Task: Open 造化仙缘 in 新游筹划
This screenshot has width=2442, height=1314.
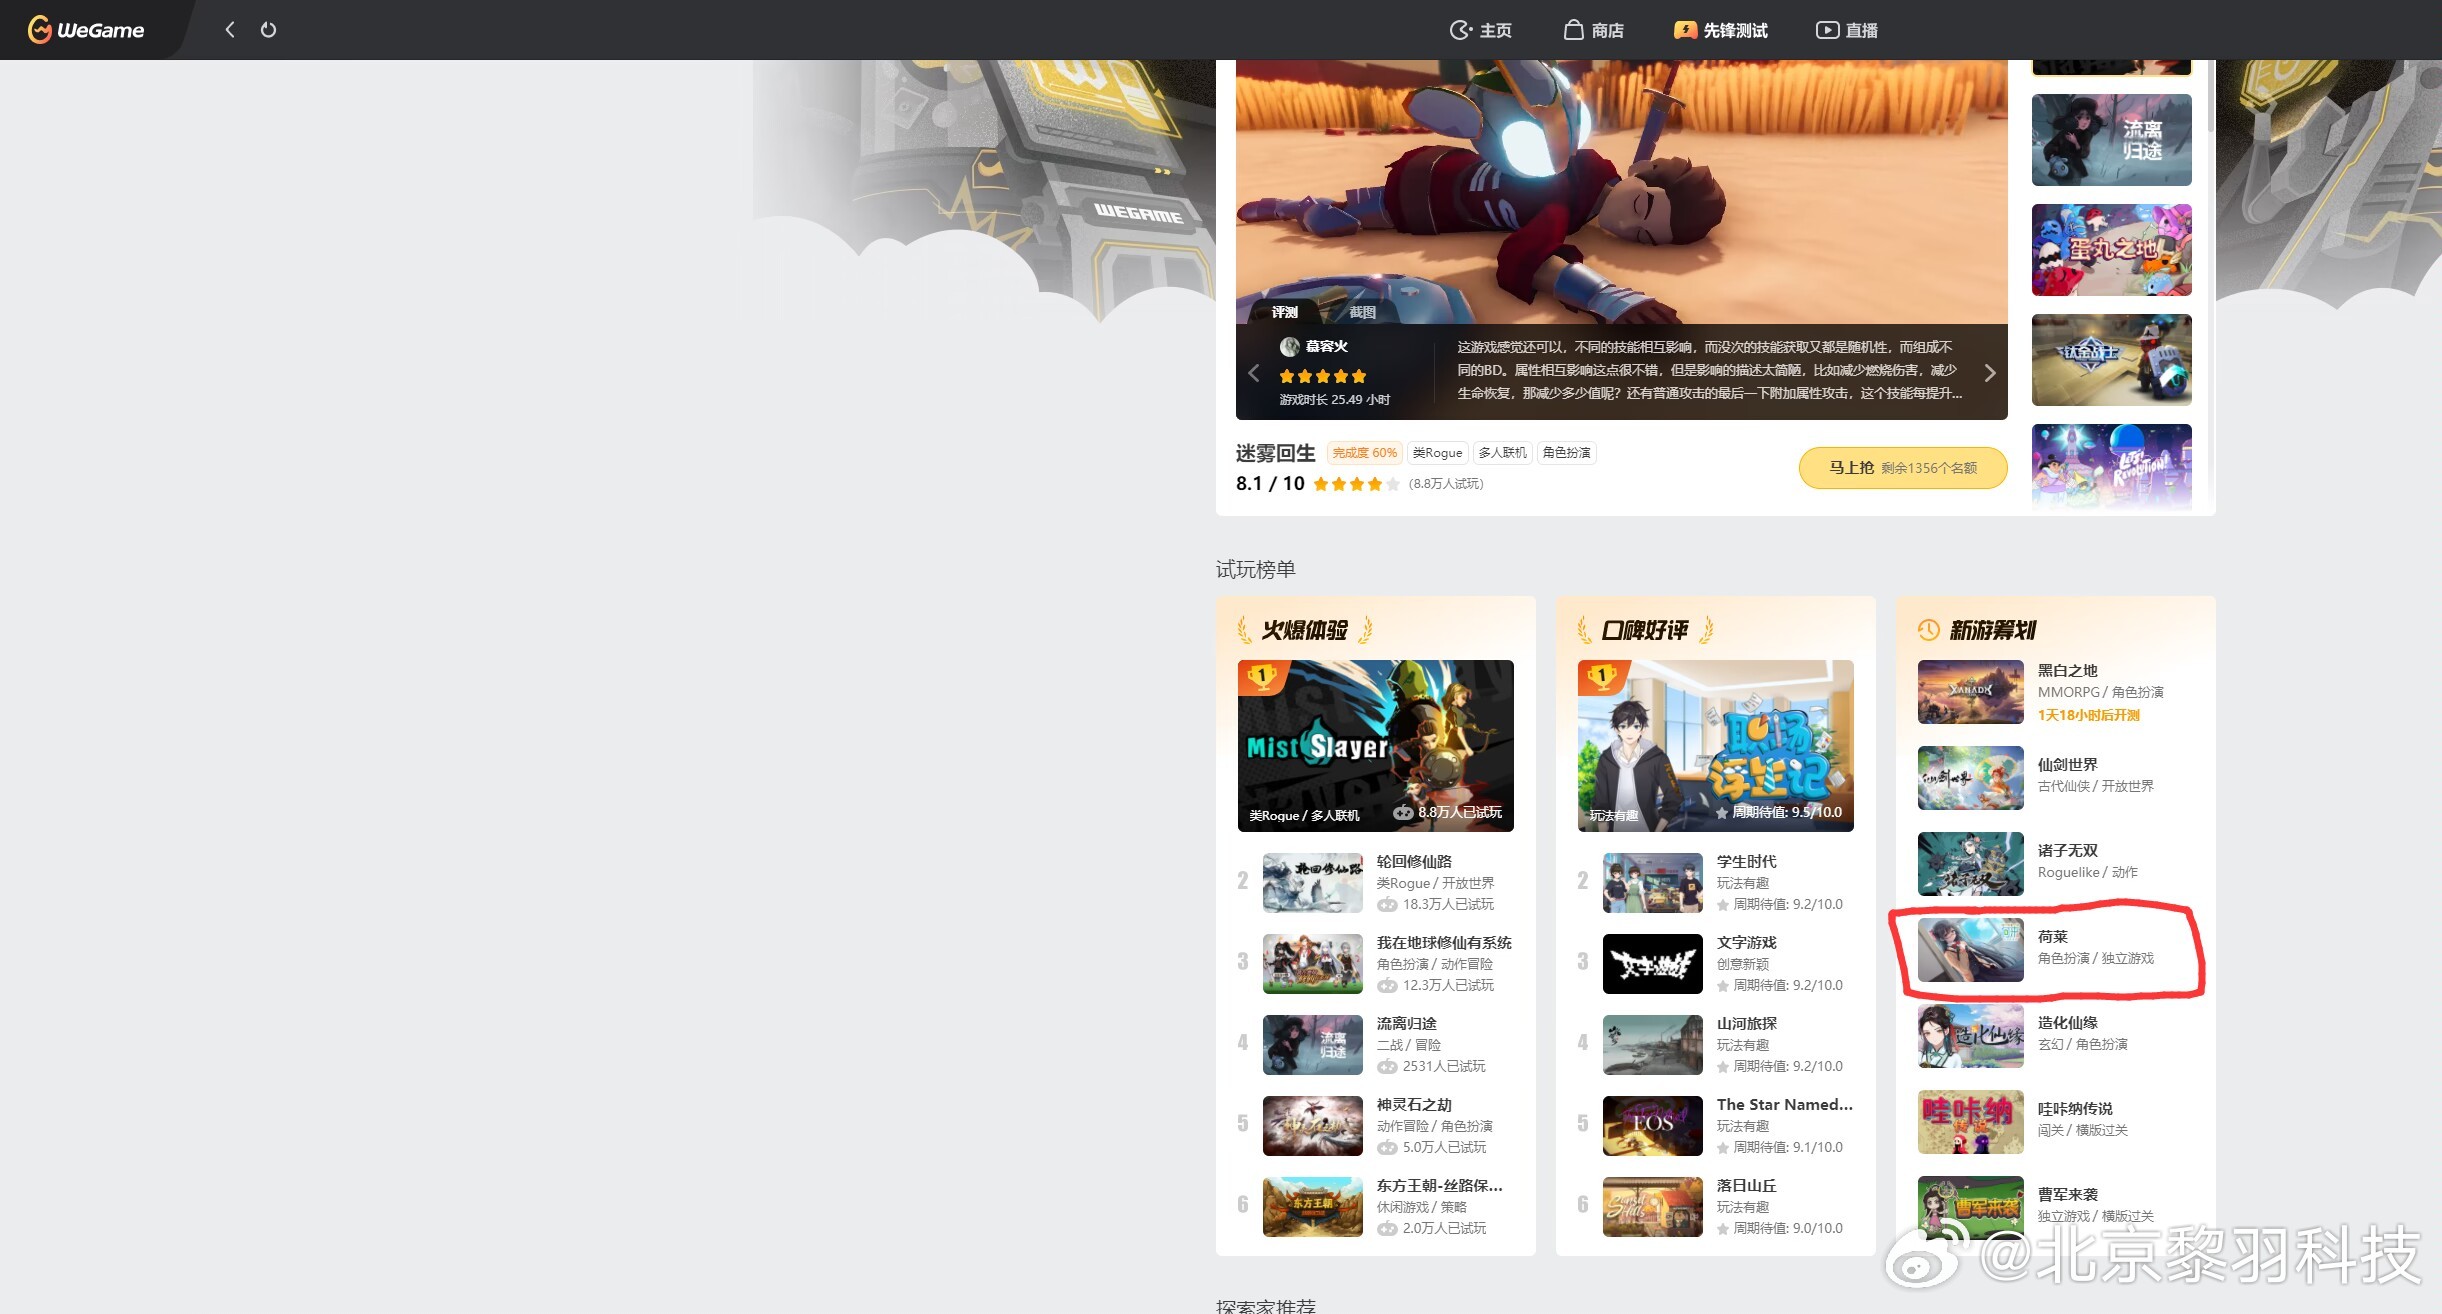Action: point(2055,1035)
